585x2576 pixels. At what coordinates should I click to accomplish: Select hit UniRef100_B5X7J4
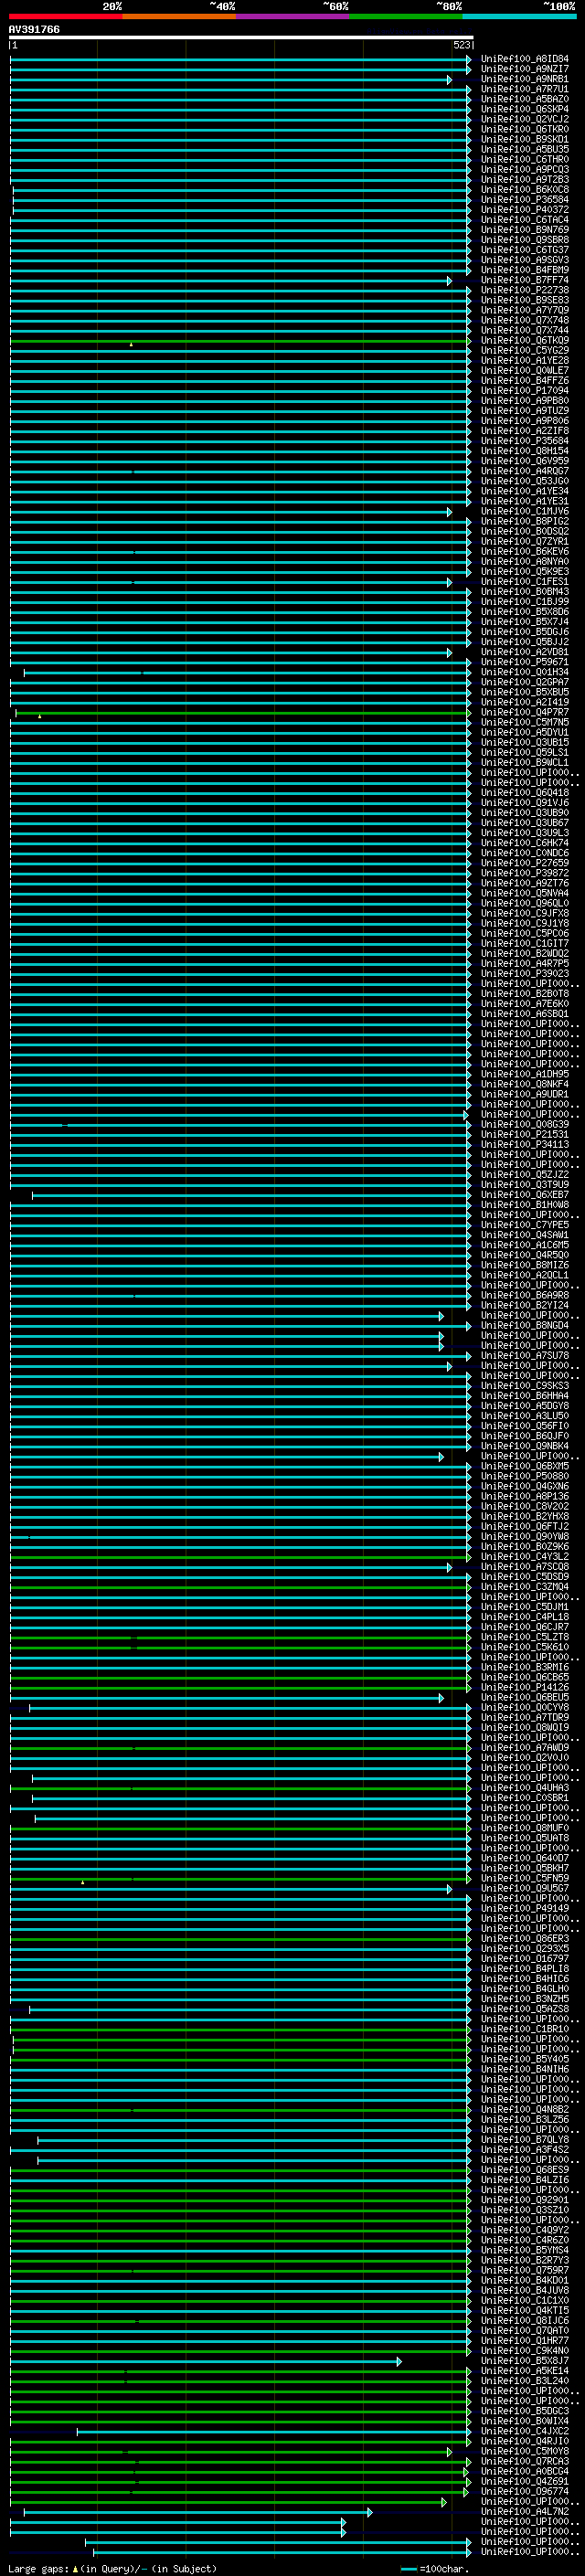pos(524,622)
